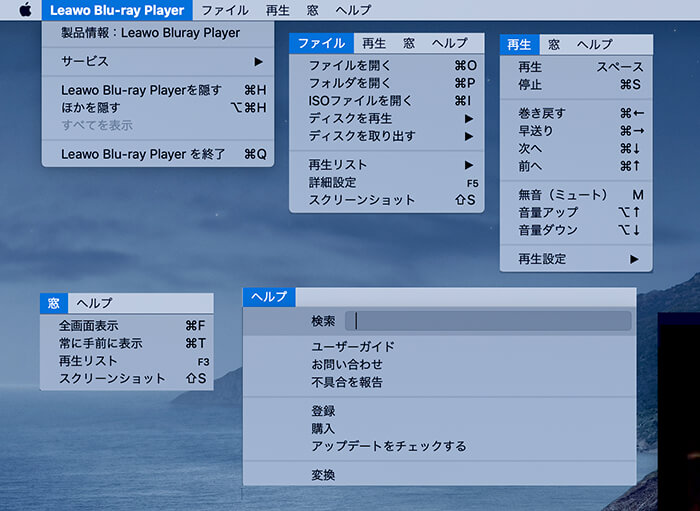Open 再生 in the top menu bar
This screenshot has width=700, height=511.
[278, 10]
